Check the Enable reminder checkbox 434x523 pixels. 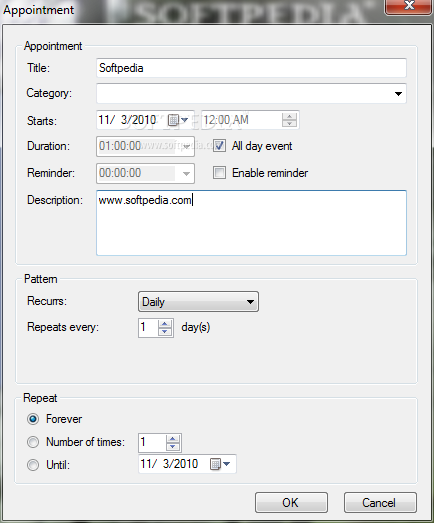coord(219,173)
